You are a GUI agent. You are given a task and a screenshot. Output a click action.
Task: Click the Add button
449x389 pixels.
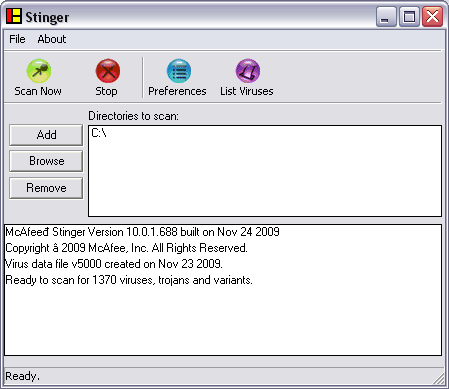46,135
